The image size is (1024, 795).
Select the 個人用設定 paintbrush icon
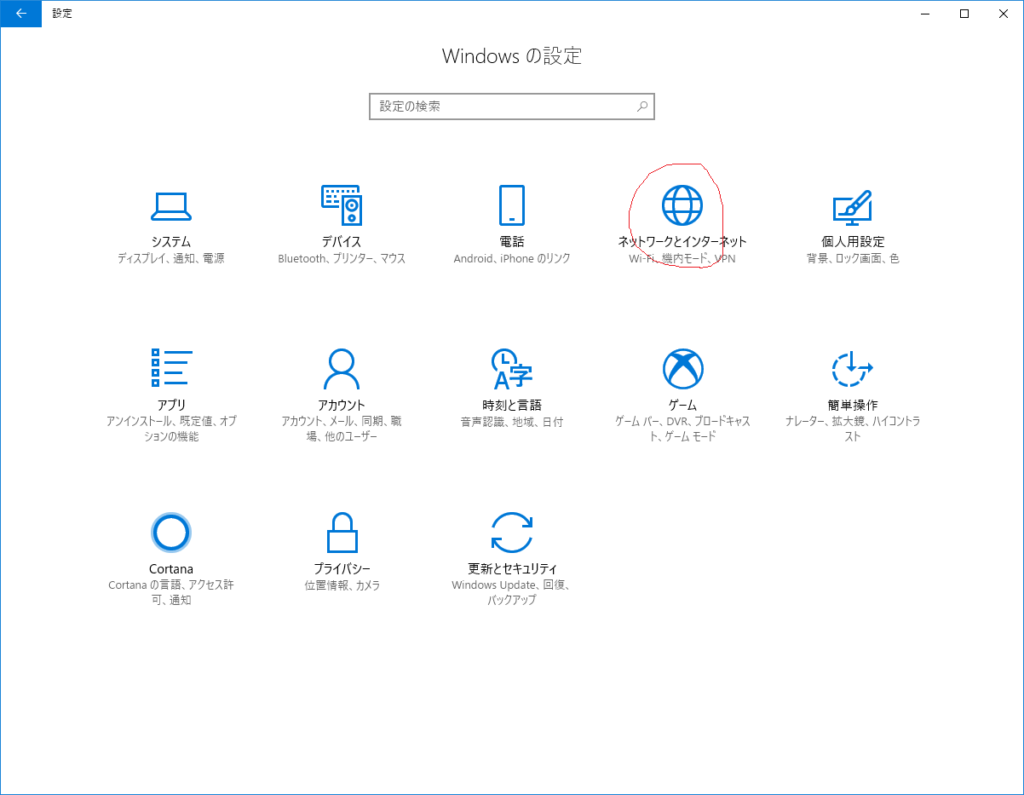click(x=853, y=206)
